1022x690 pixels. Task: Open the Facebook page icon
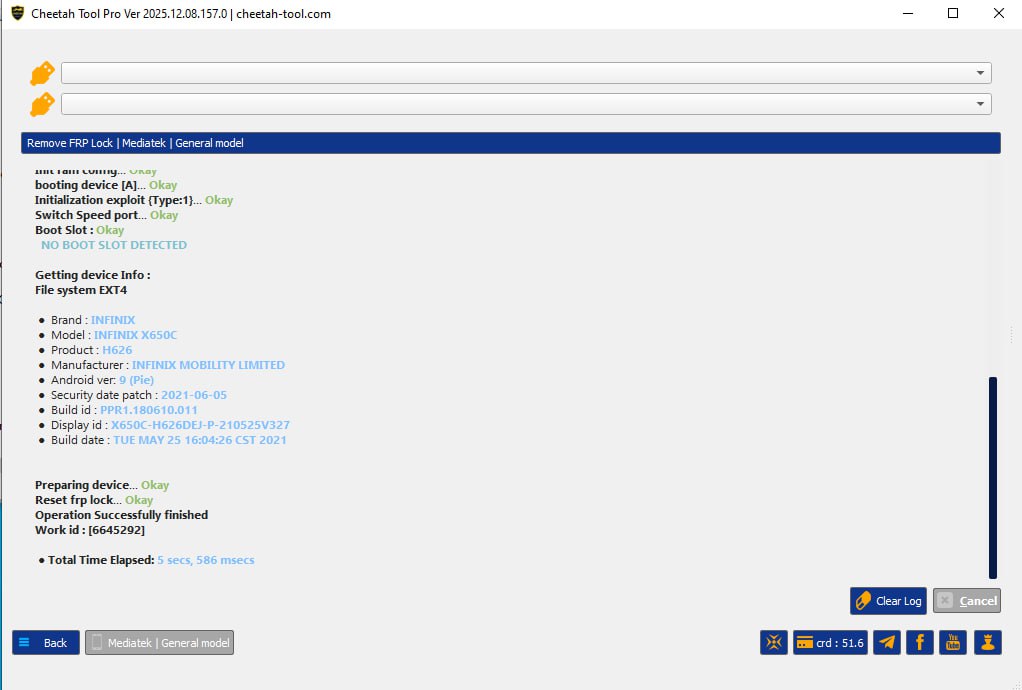(920, 642)
